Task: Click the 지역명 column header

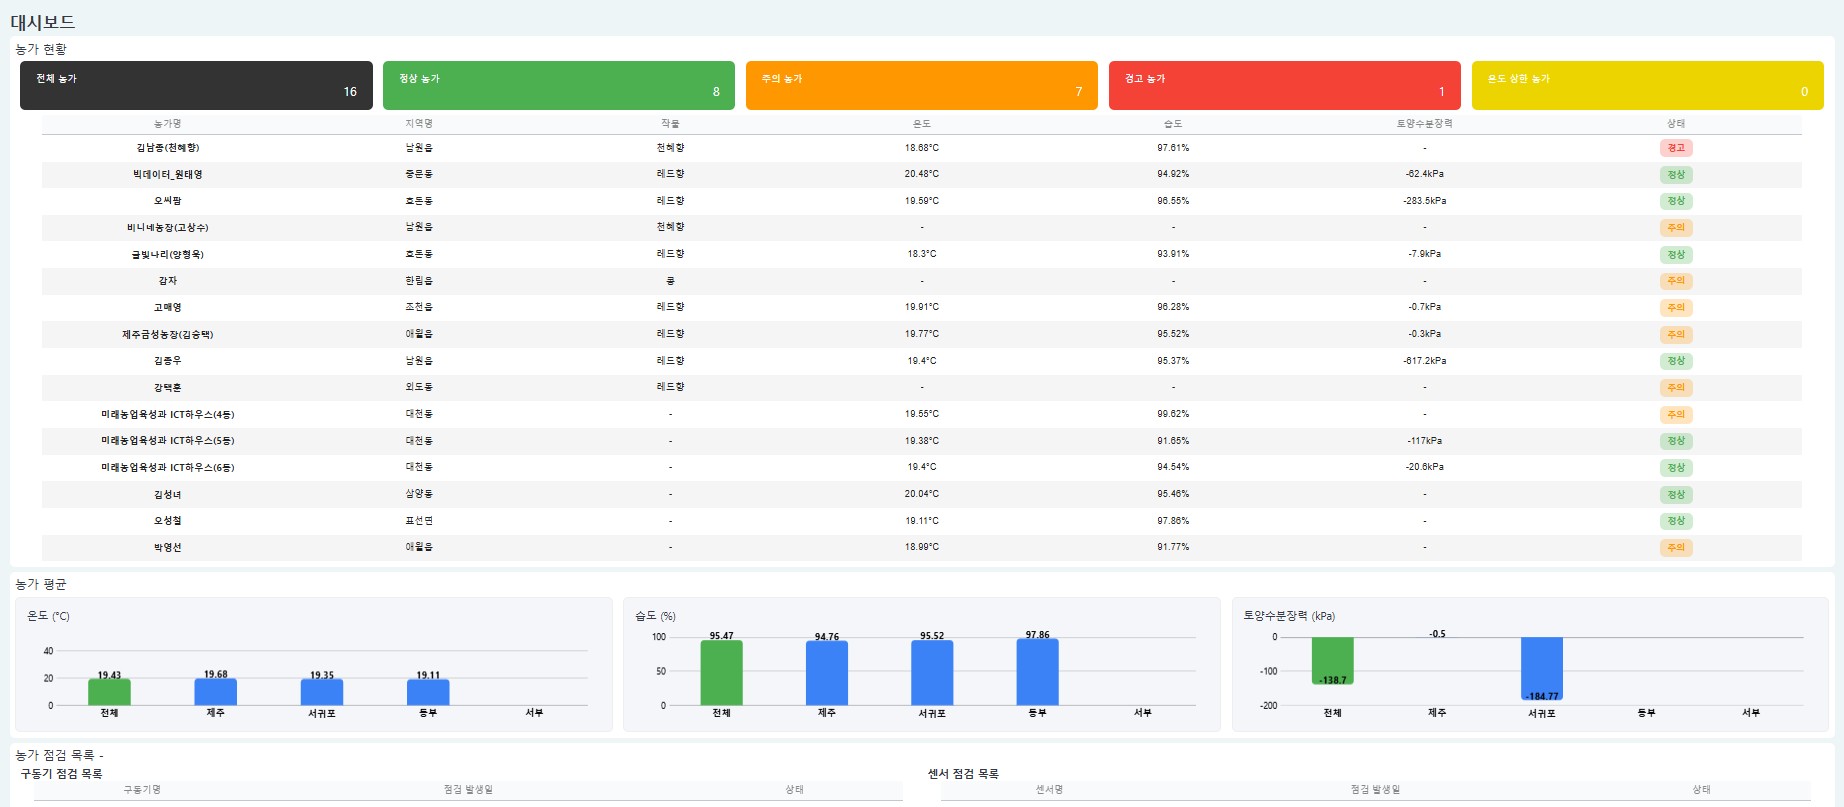Action: (419, 124)
